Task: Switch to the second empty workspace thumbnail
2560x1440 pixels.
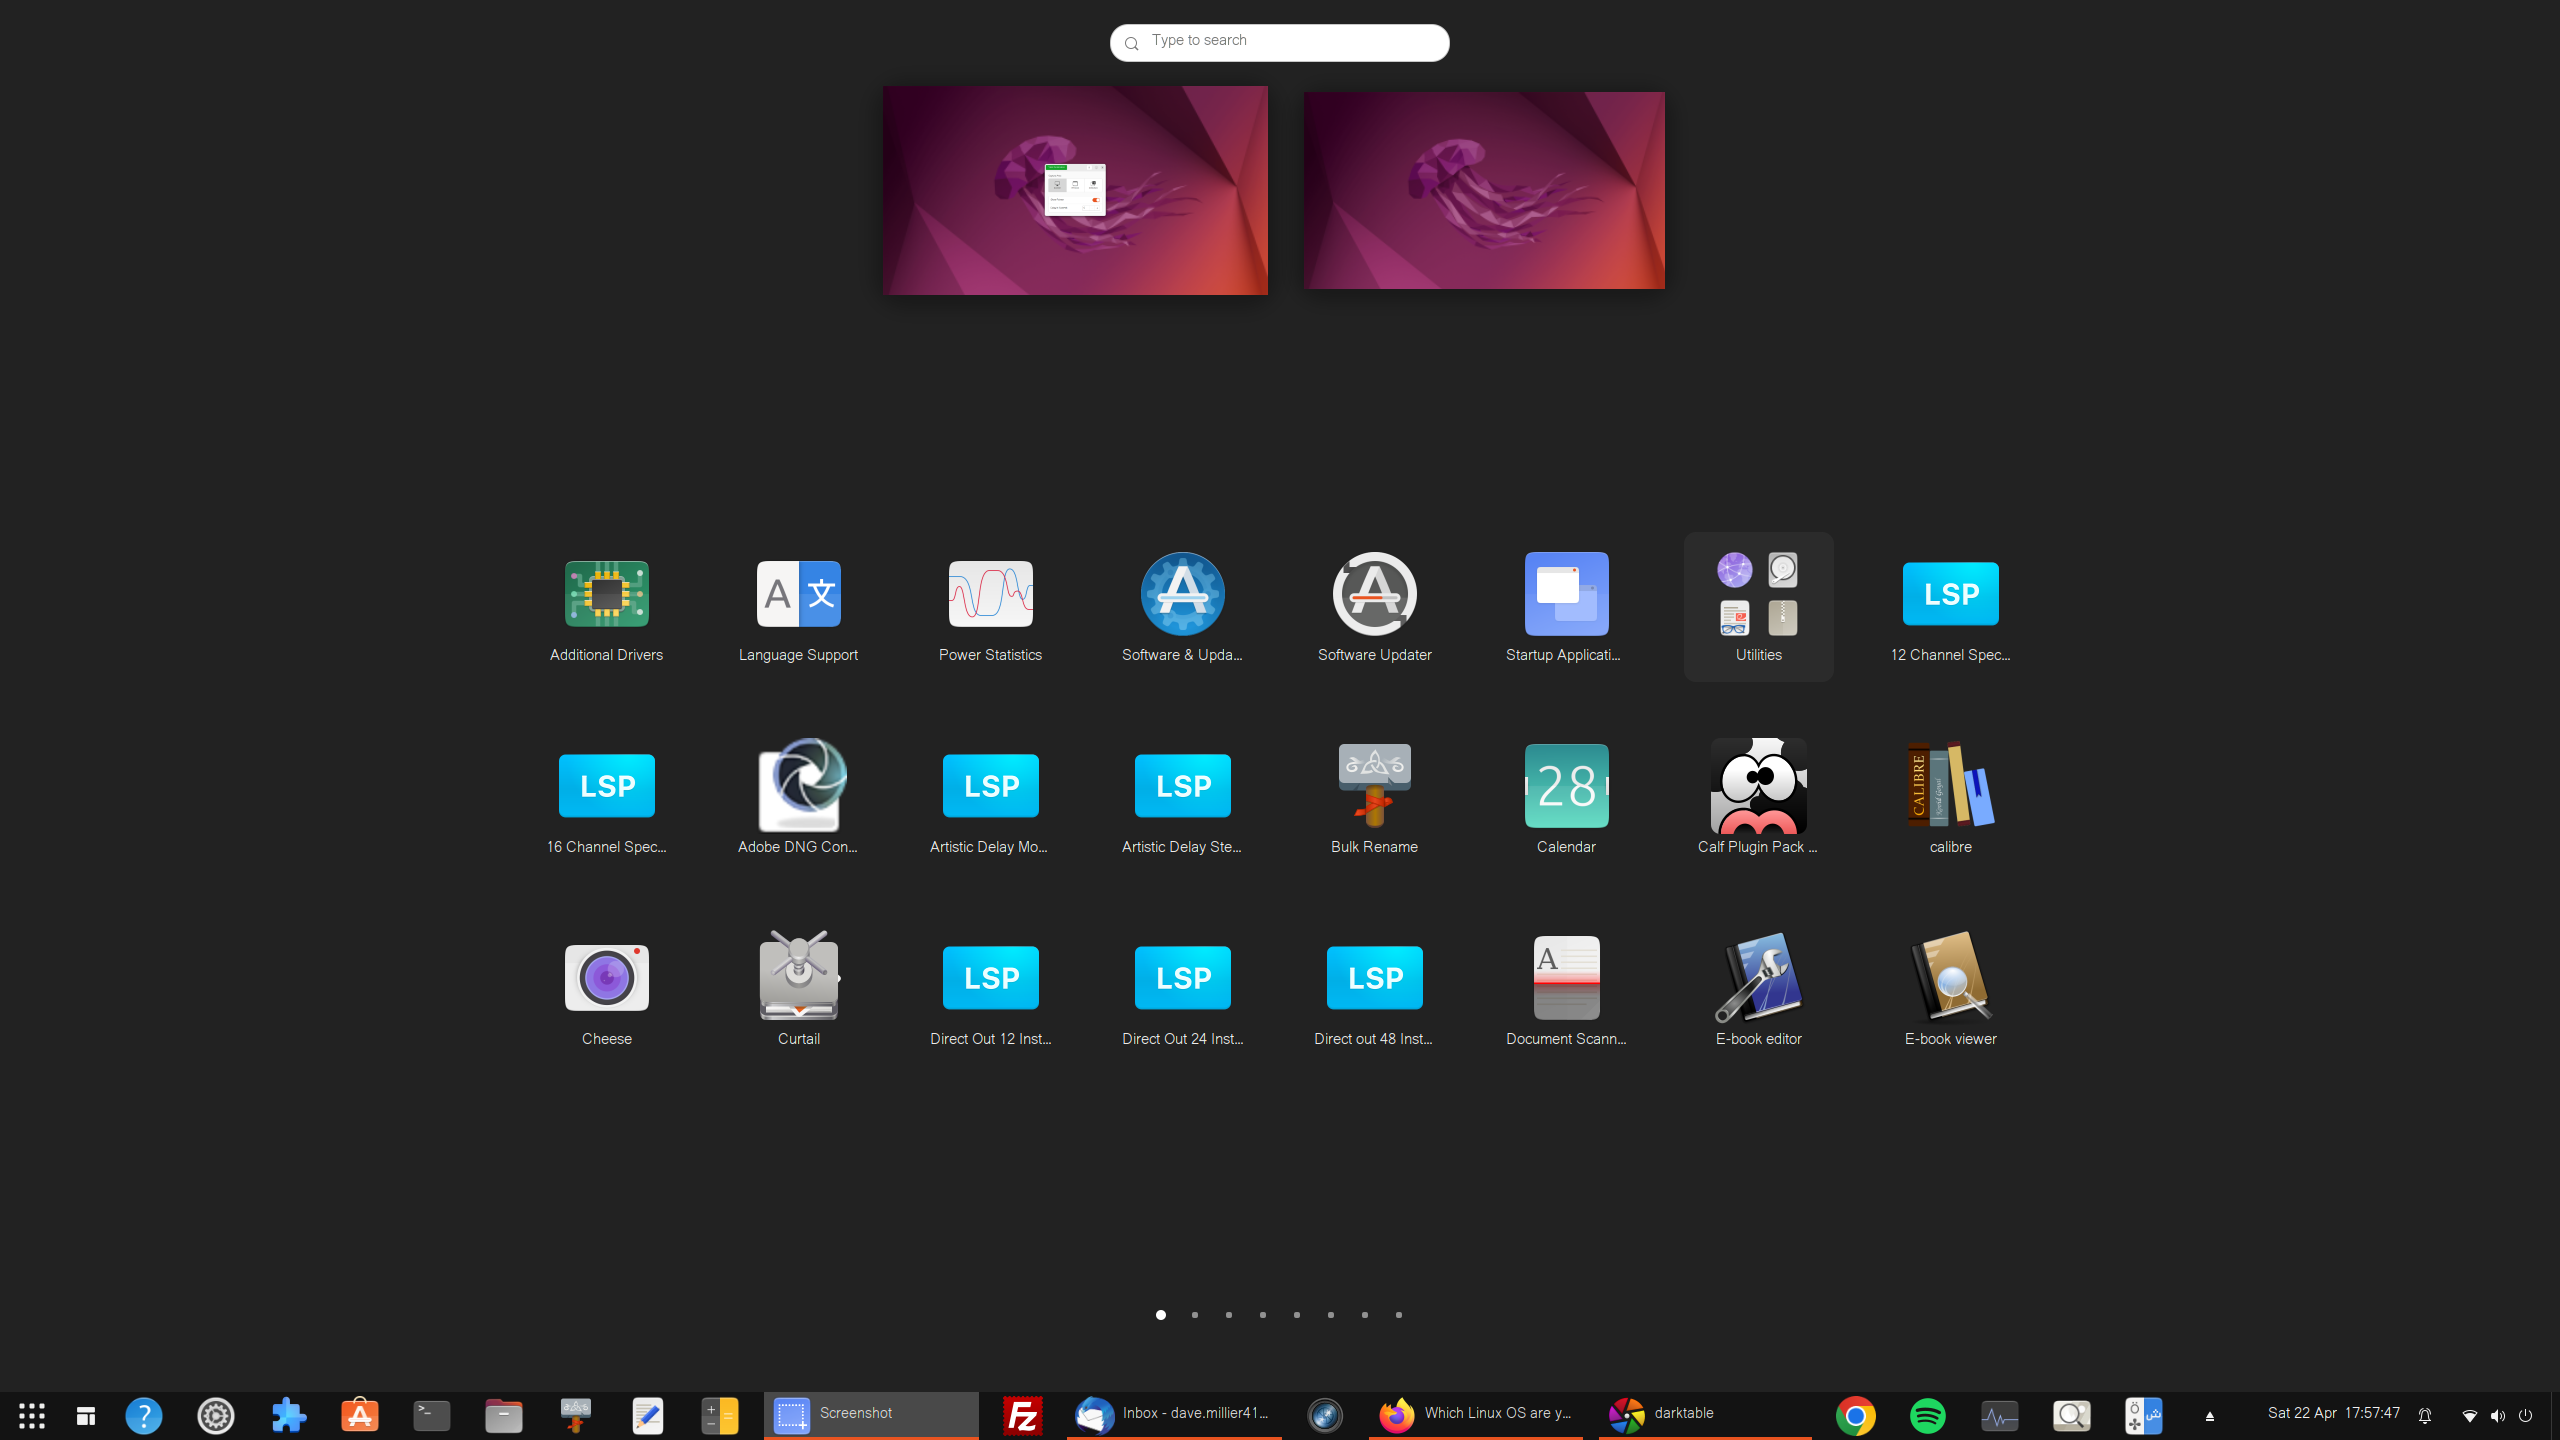Action: 1484,190
